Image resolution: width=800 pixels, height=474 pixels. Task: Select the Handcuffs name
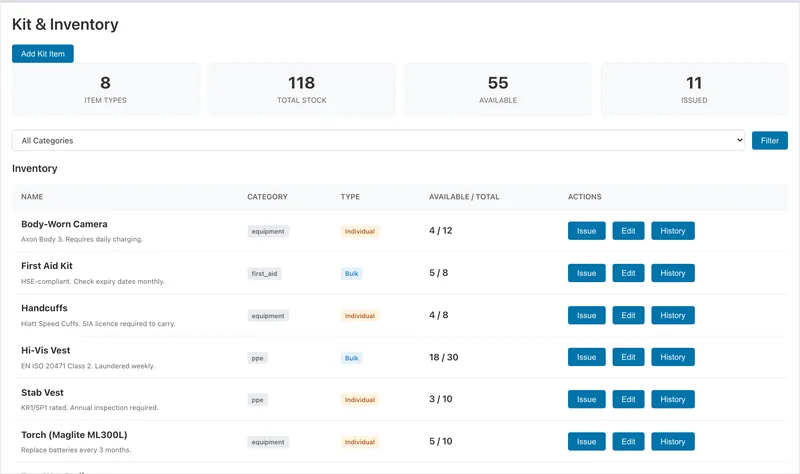point(44,308)
